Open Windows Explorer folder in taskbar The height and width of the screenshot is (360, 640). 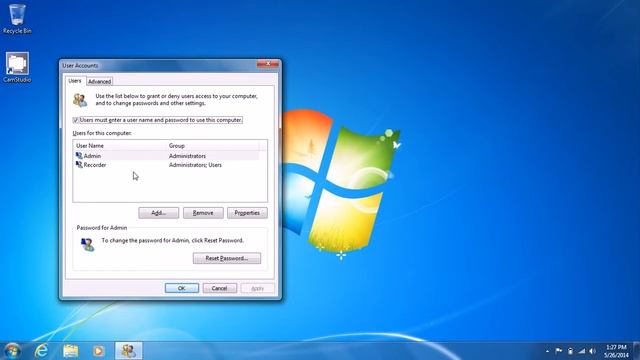(71, 351)
